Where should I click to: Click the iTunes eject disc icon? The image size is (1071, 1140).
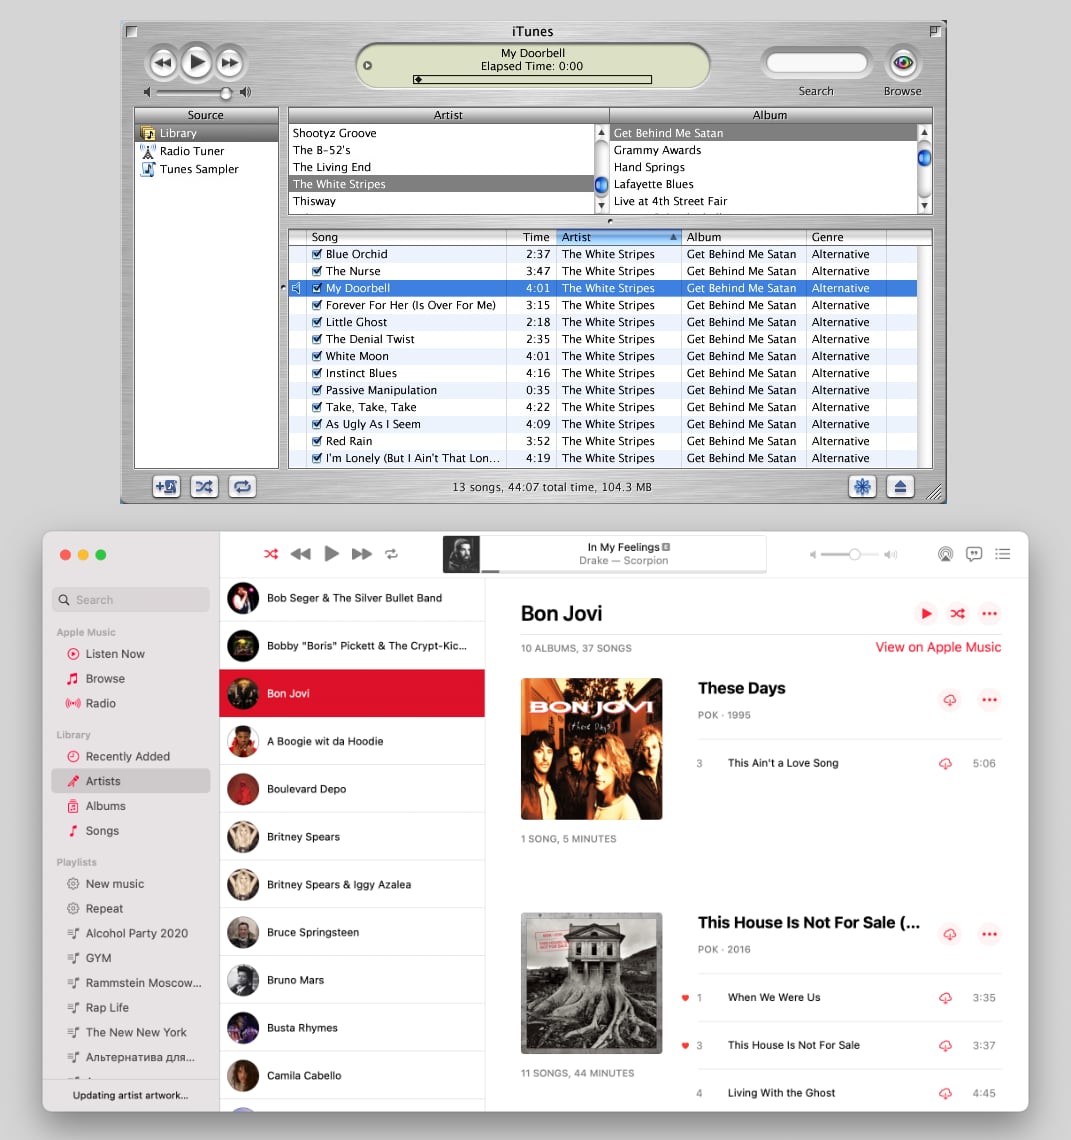tap(900, 487)
